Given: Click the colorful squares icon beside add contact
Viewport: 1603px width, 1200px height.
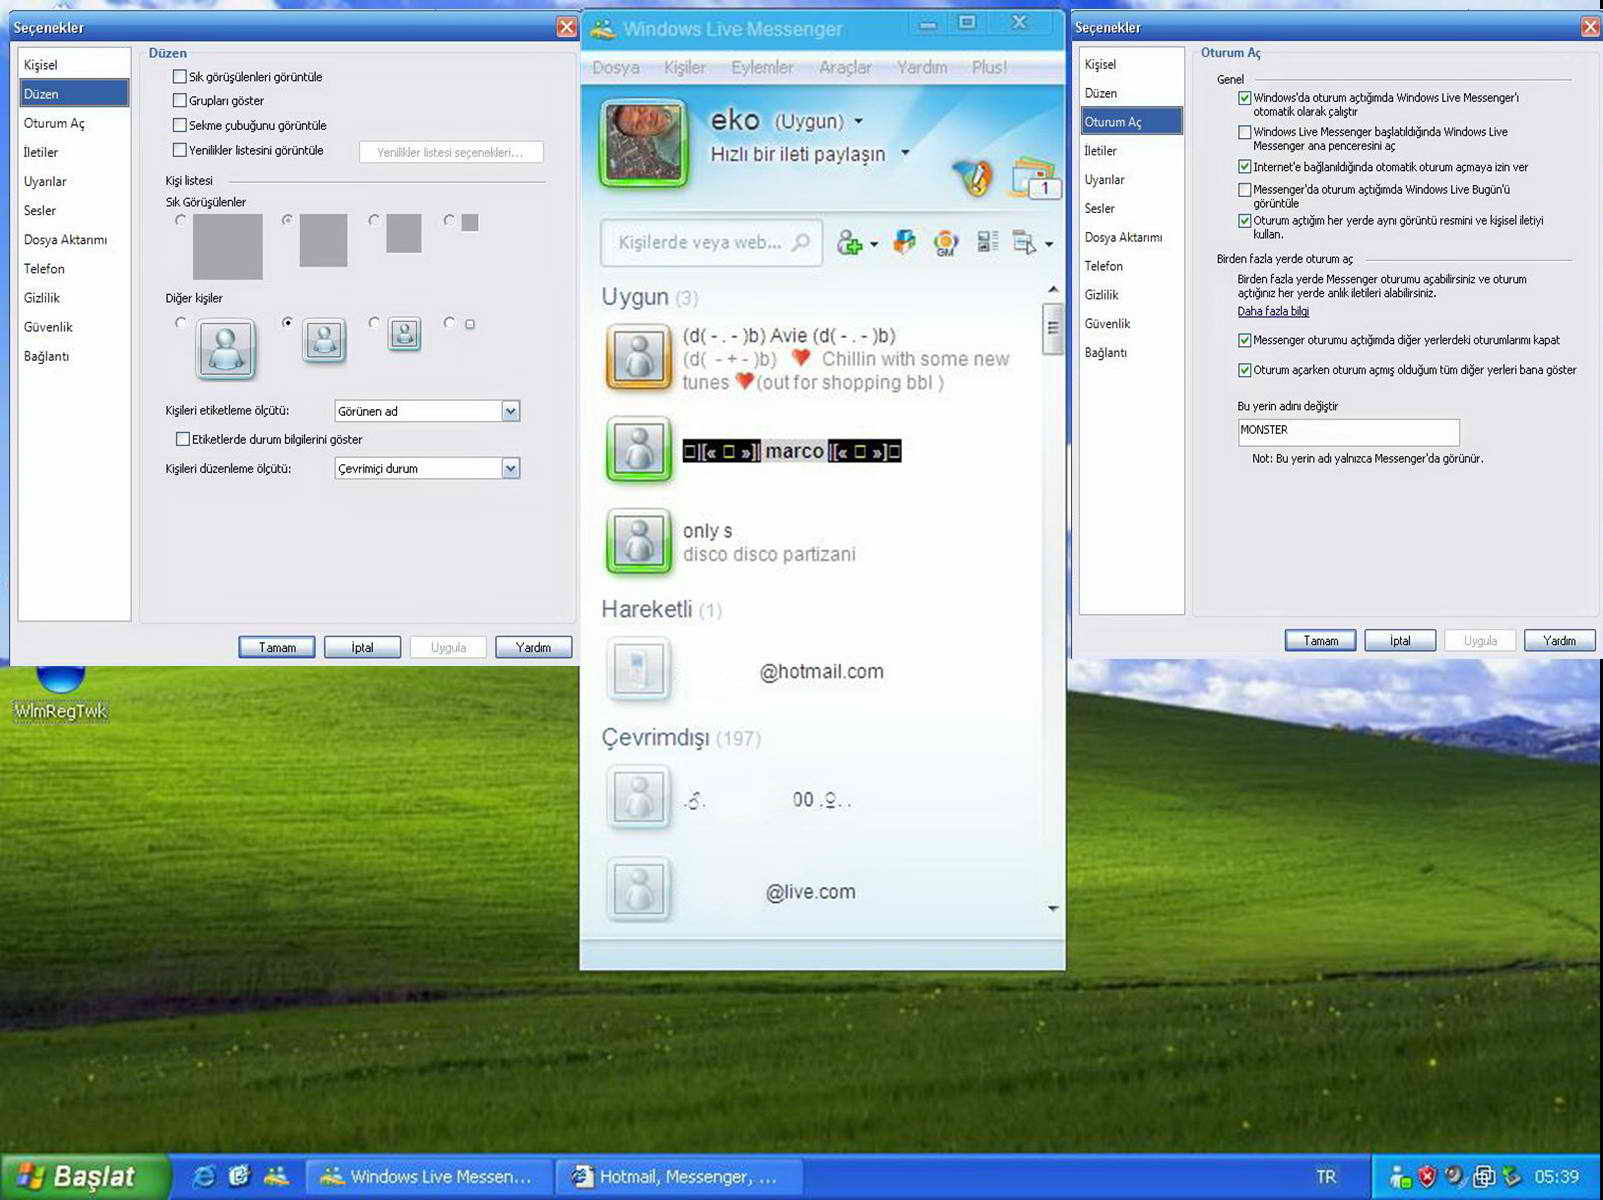Looking at the screenshot, I should point(905,242).
